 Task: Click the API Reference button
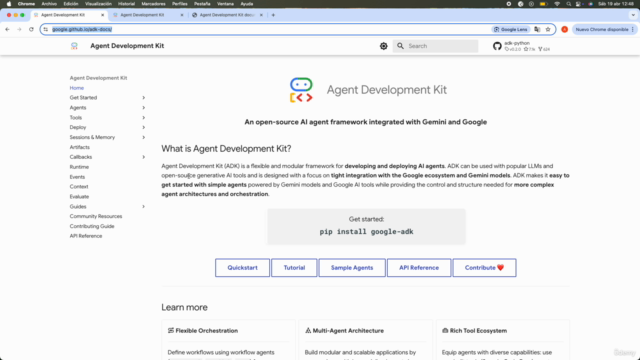tap(419, 268)
